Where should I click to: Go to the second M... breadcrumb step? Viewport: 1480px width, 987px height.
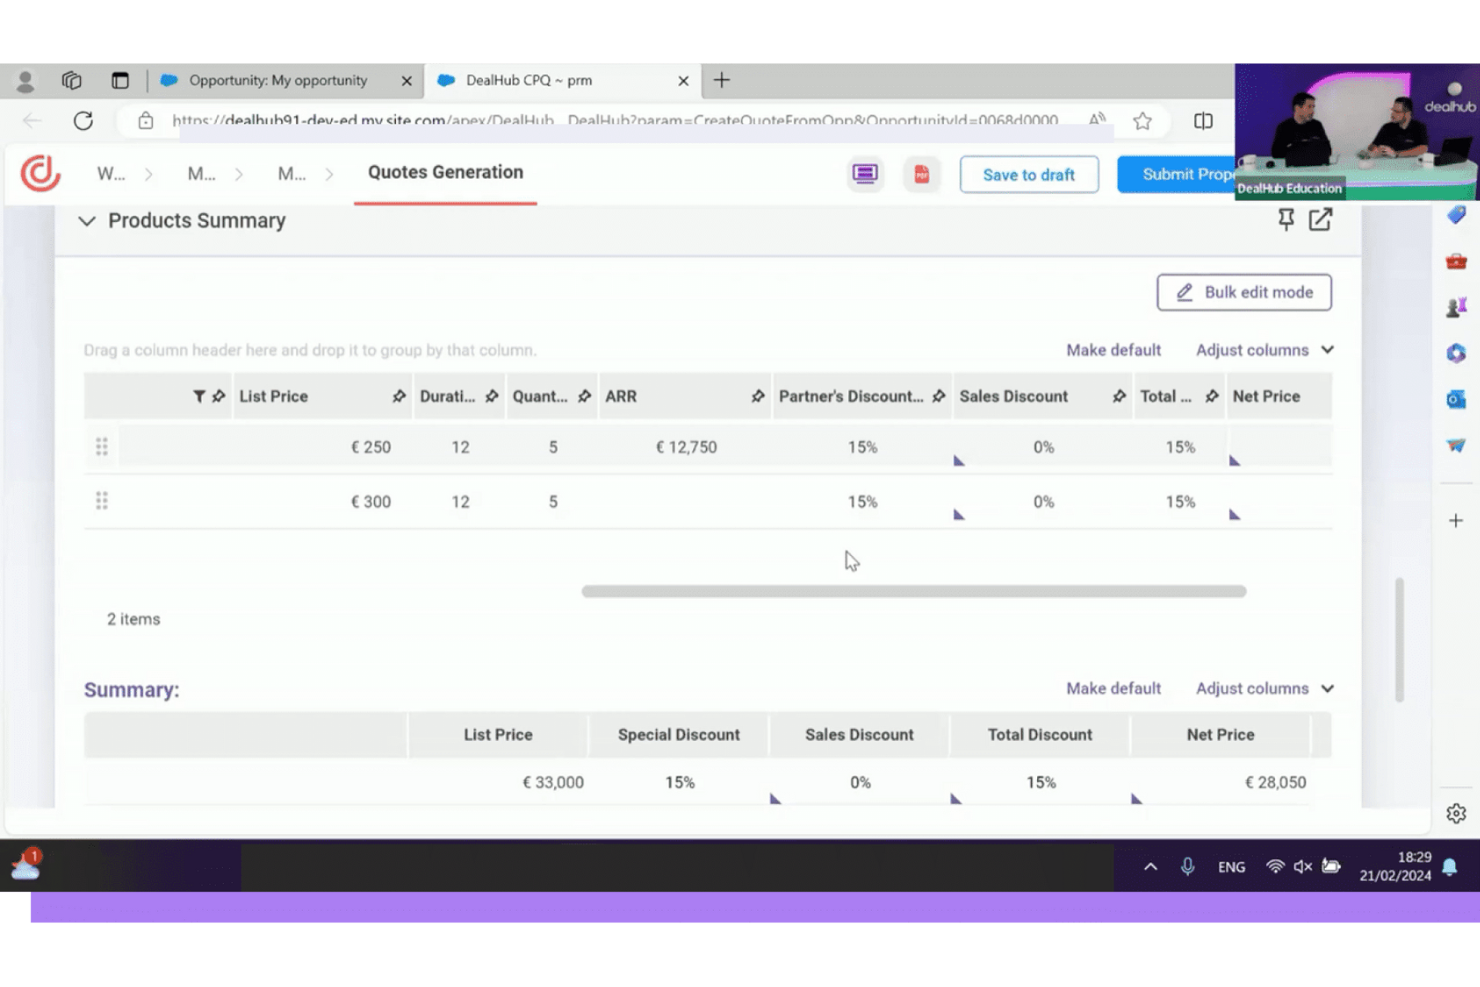(x=291, y=174)
